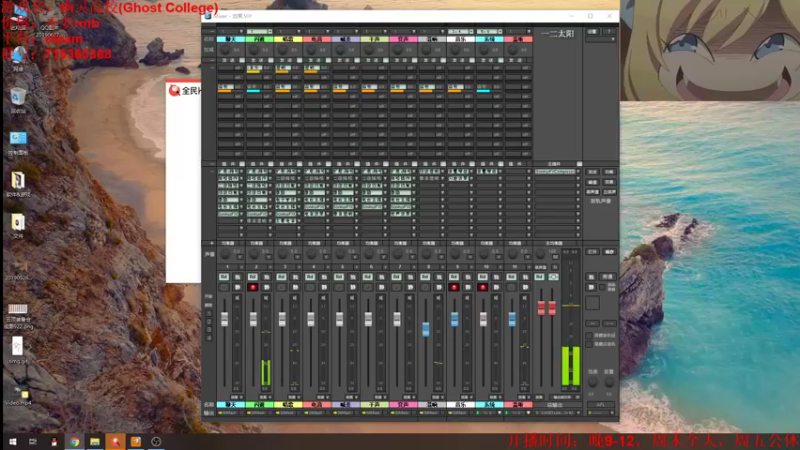This screenshot has width=800, height=450.
Task: Mute mixer channel 11
Action: point(525,288)
